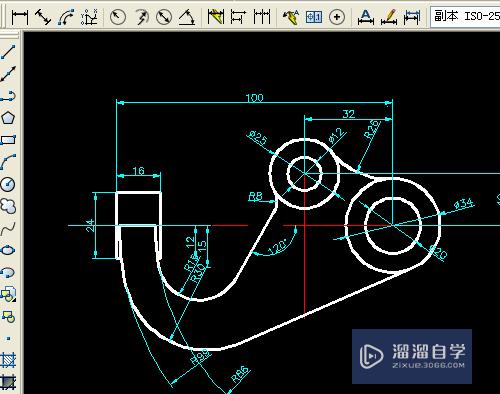Select the Polygon draw tool
Viewport: 500px width, 394px height.
[8, 118]
